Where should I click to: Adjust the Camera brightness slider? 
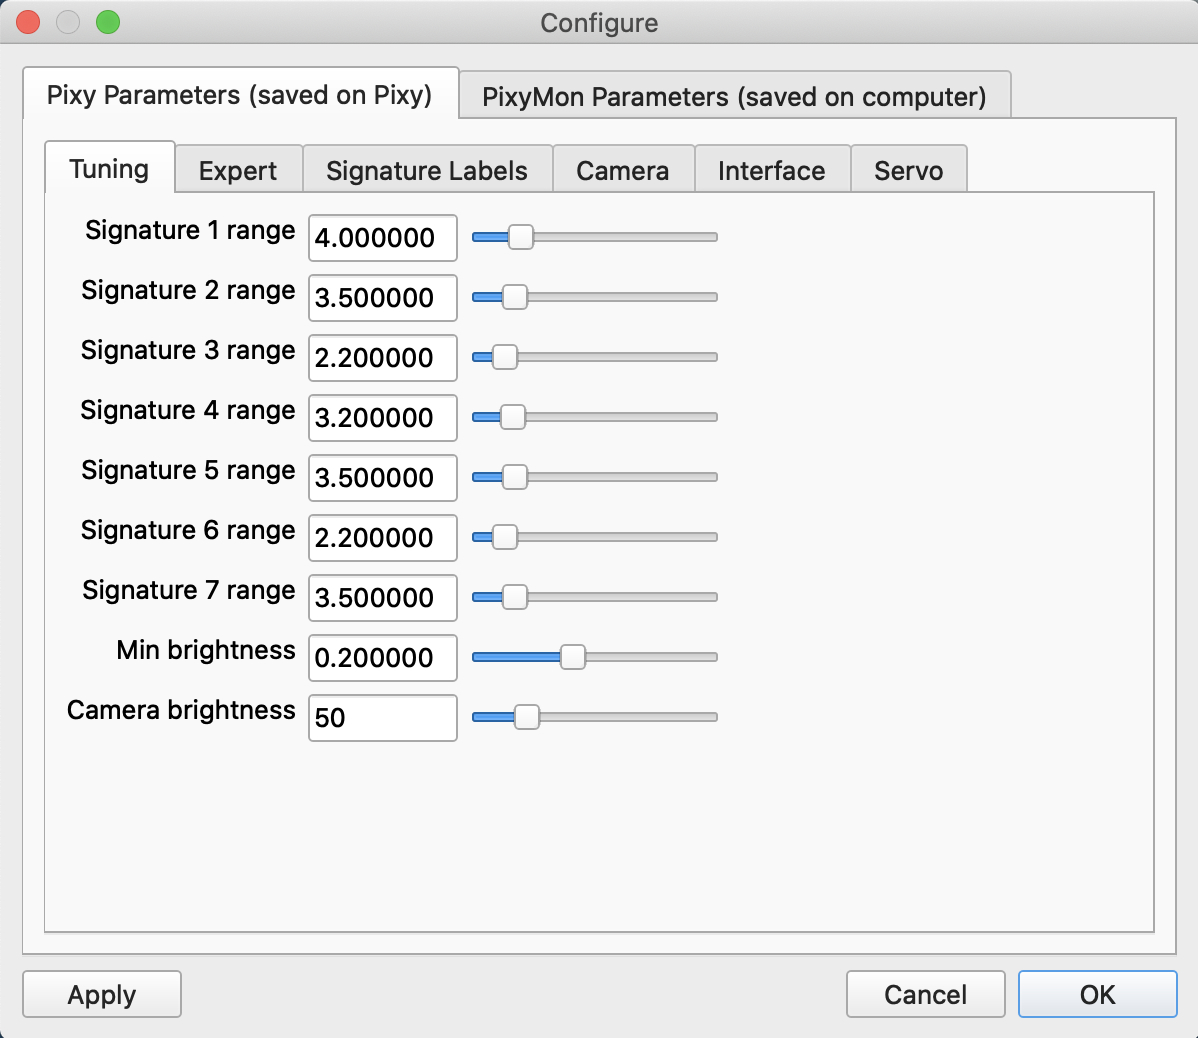tap(526, 717)
